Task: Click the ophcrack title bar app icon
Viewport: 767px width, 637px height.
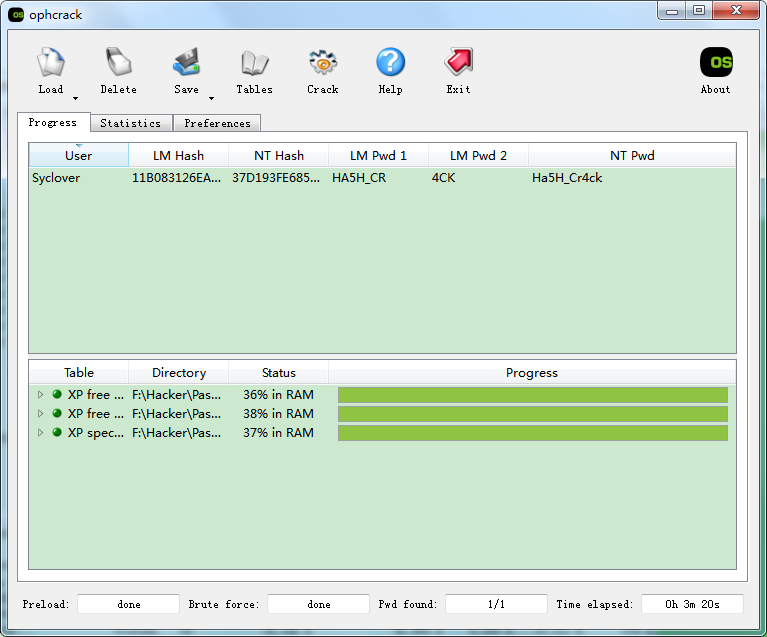Action: coord(16,15)
